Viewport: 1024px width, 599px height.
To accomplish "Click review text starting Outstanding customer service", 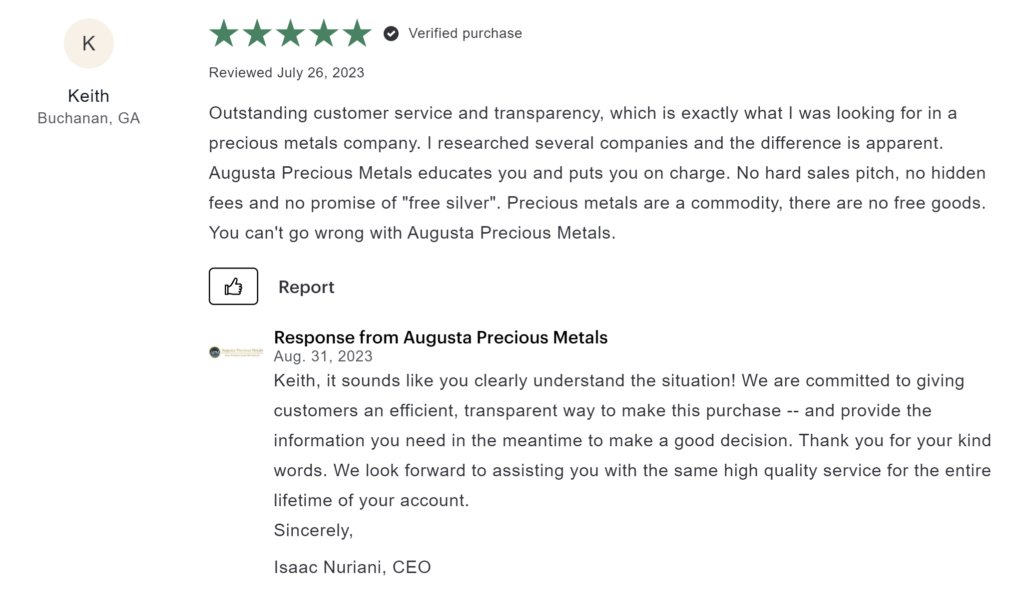I will click(x=598, y=172).
